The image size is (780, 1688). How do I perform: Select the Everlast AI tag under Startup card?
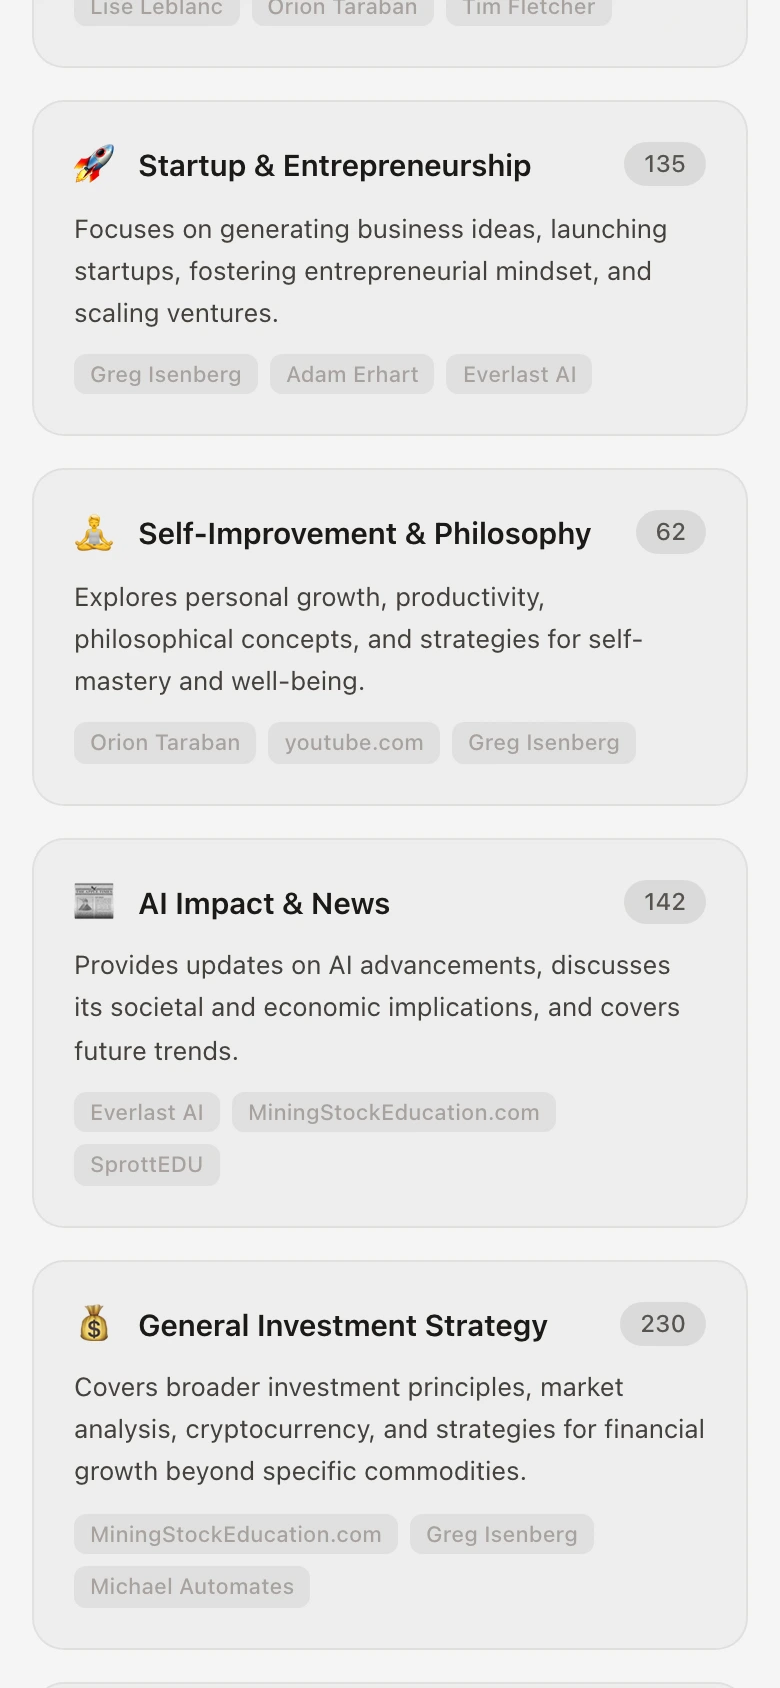[x=519, y=374]
